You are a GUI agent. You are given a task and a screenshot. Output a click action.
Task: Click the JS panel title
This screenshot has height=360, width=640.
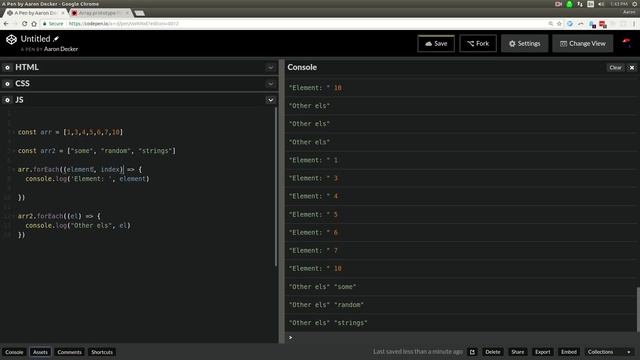click(x=19, y=100)
